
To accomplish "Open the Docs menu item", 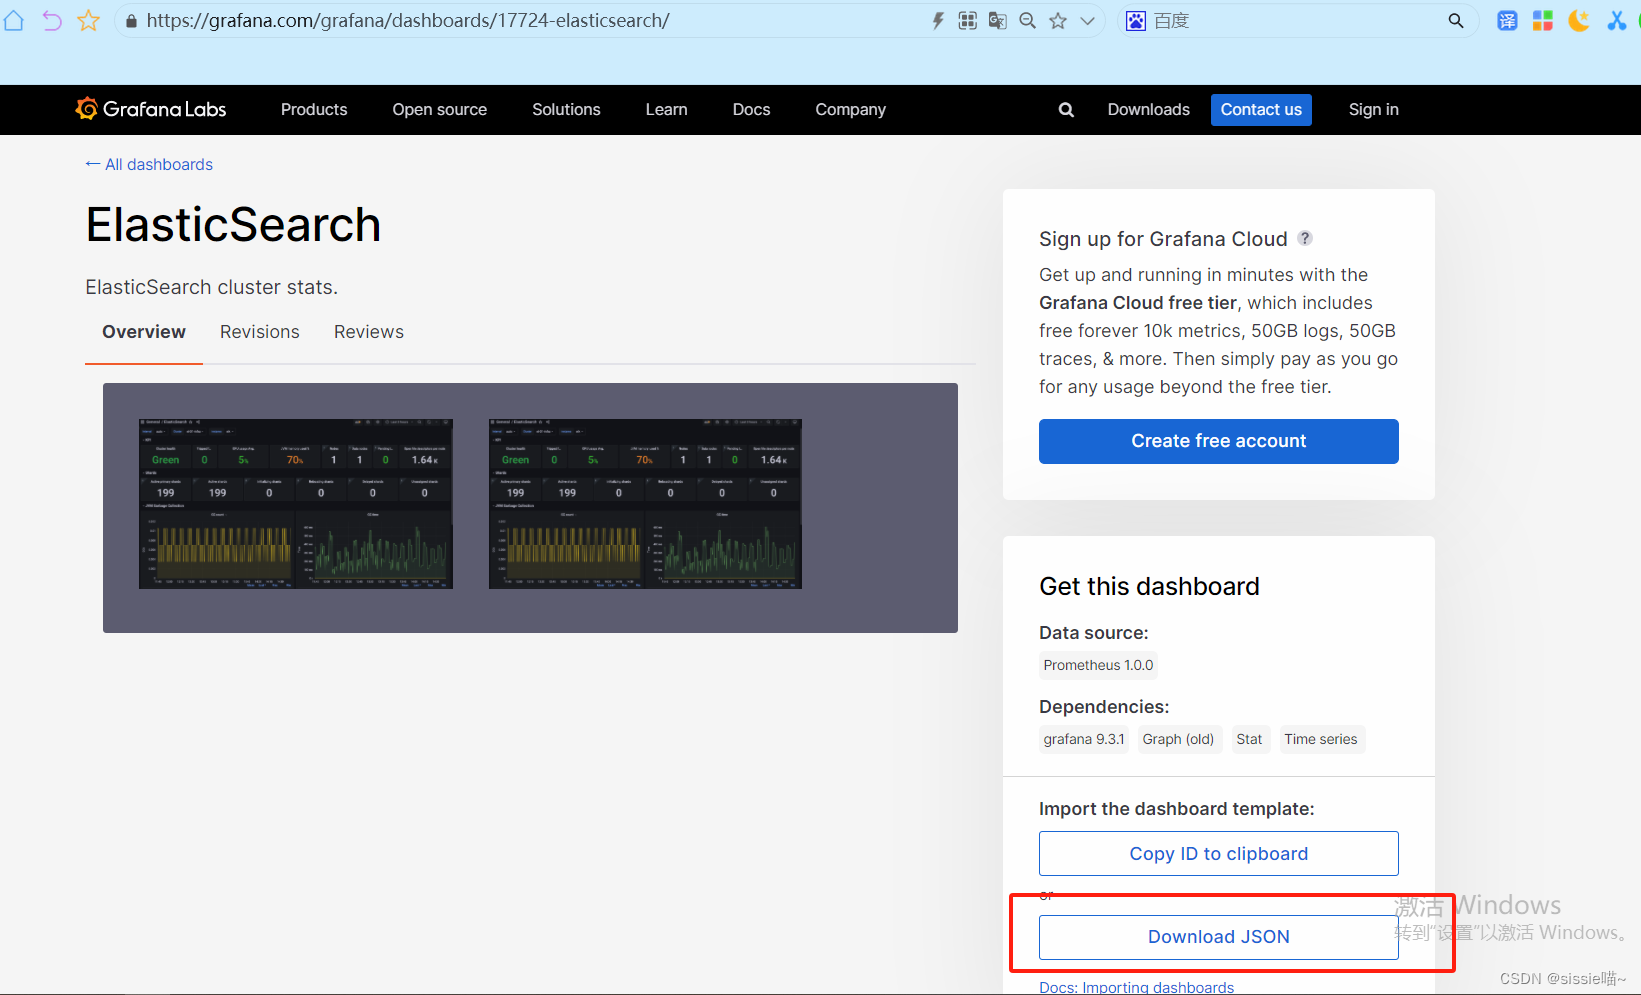I will (x=751, y=110).
